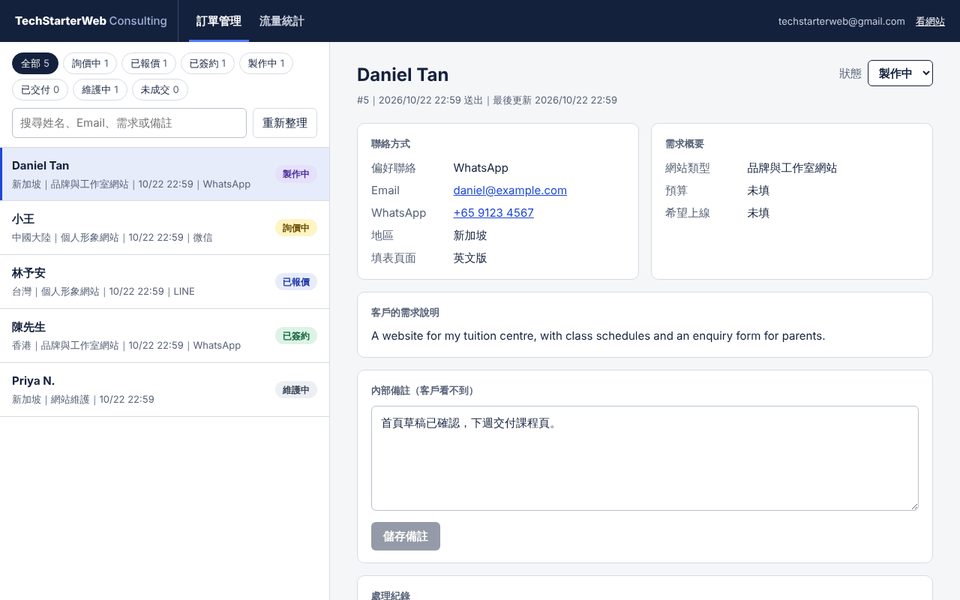Switch to the 訂單管理 tab
The image size is (960, 600).
(219, 21)
